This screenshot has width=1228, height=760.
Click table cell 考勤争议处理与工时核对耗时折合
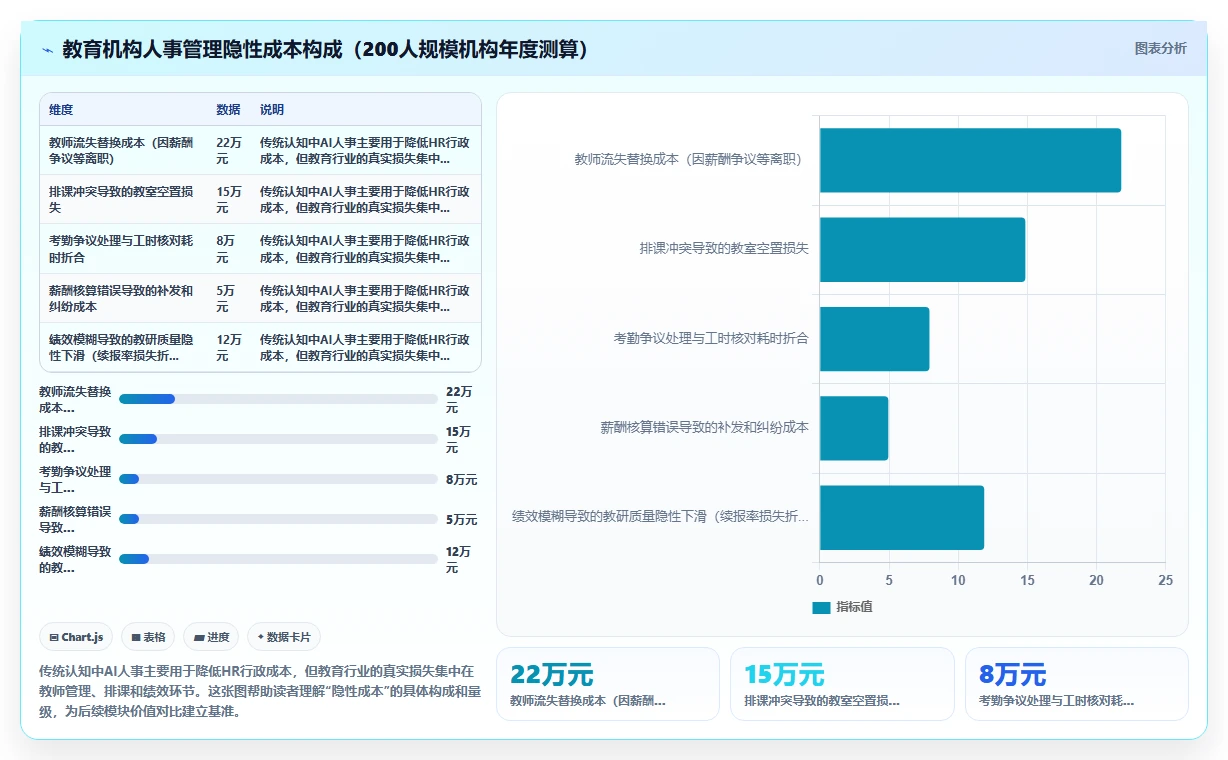point(122,249)
